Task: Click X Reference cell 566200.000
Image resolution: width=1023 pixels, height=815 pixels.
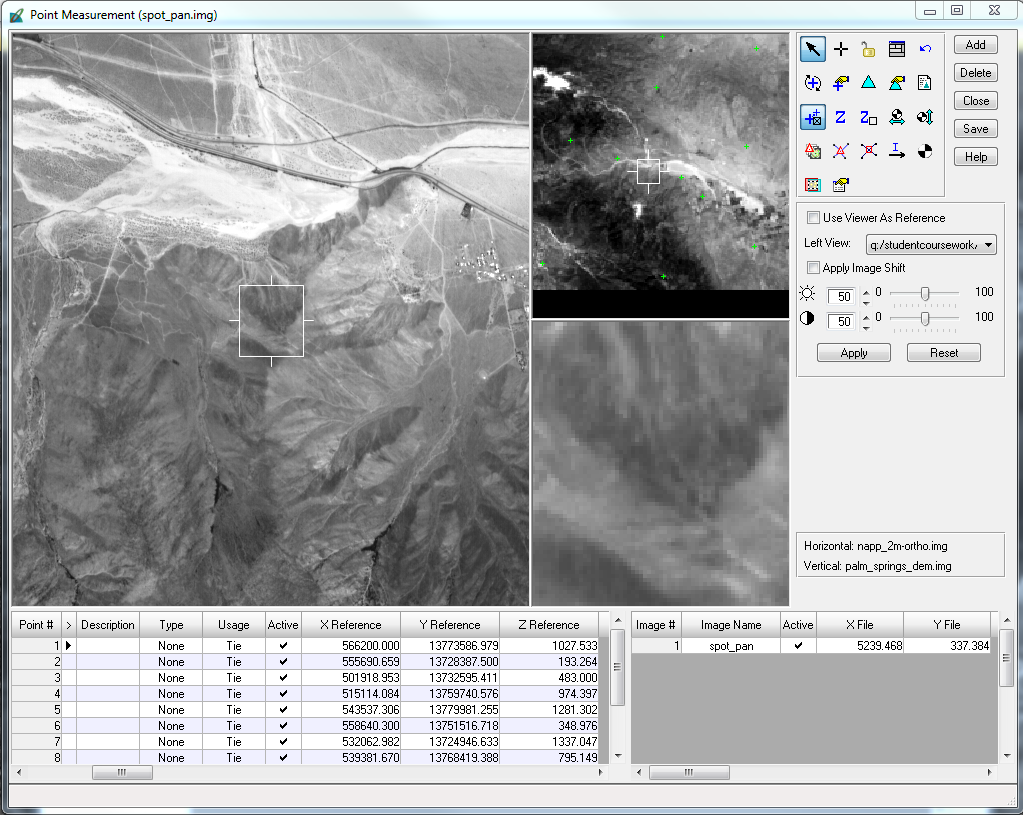Action: pyautogui.click(x=350, y=645)
